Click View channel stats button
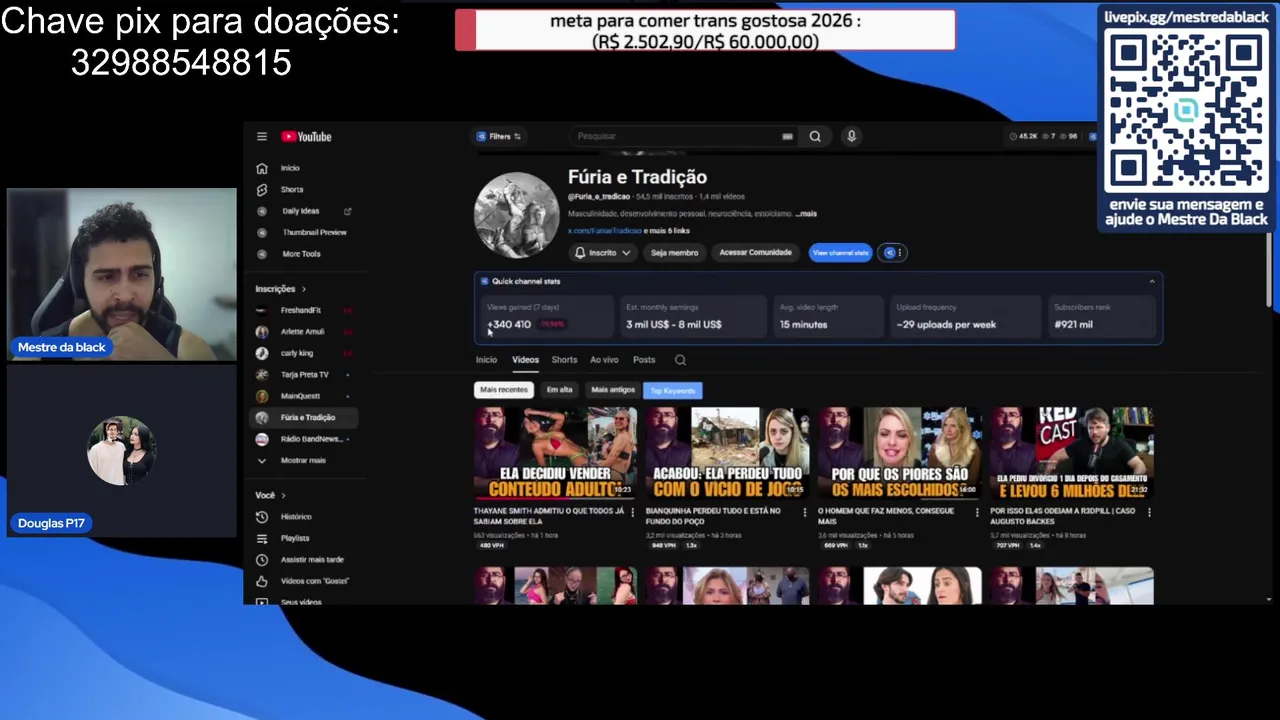 tap(840, 253)
